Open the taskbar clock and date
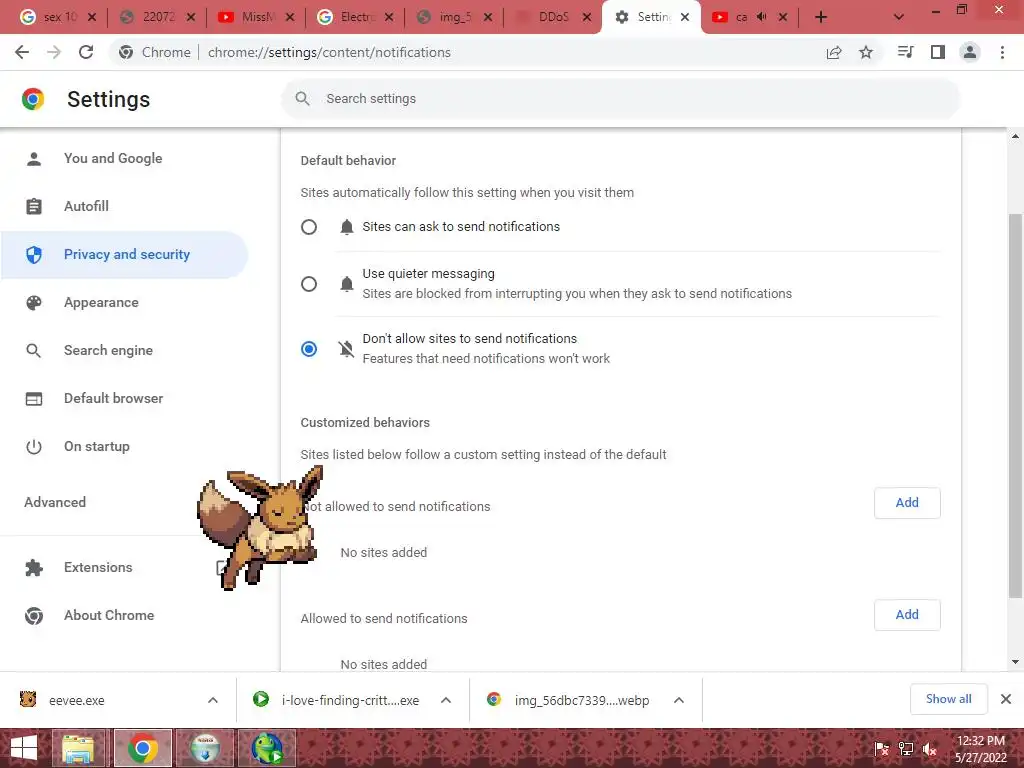The image size is (1024, 768). (981, 748)
